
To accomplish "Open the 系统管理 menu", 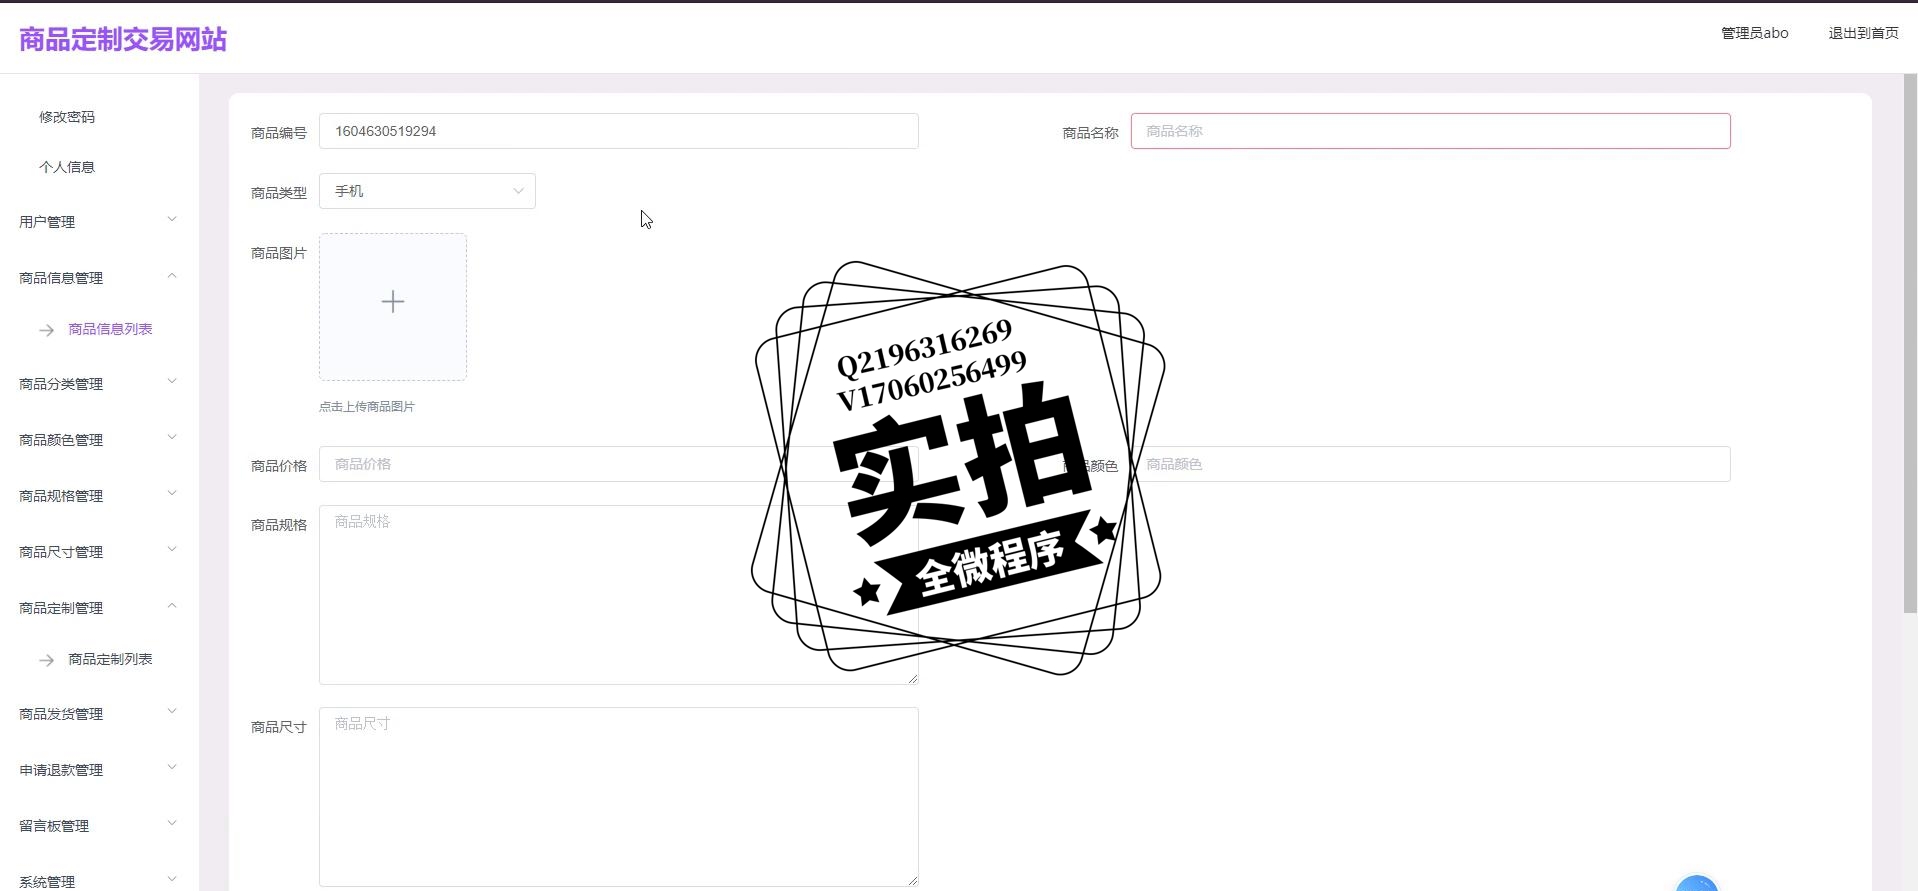I will (47, 881).
